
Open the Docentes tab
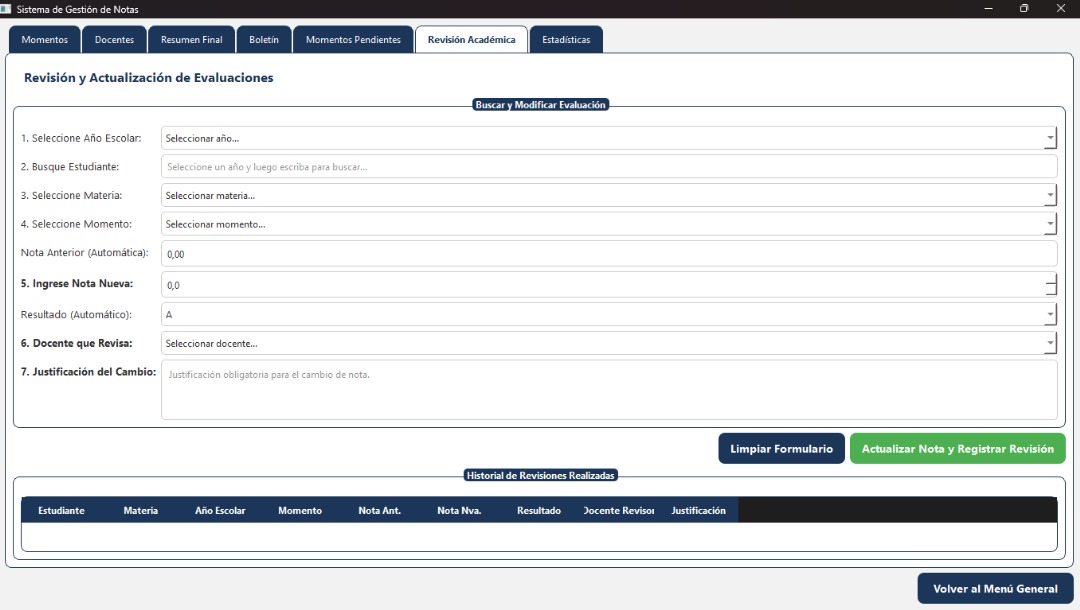point(114,40)
